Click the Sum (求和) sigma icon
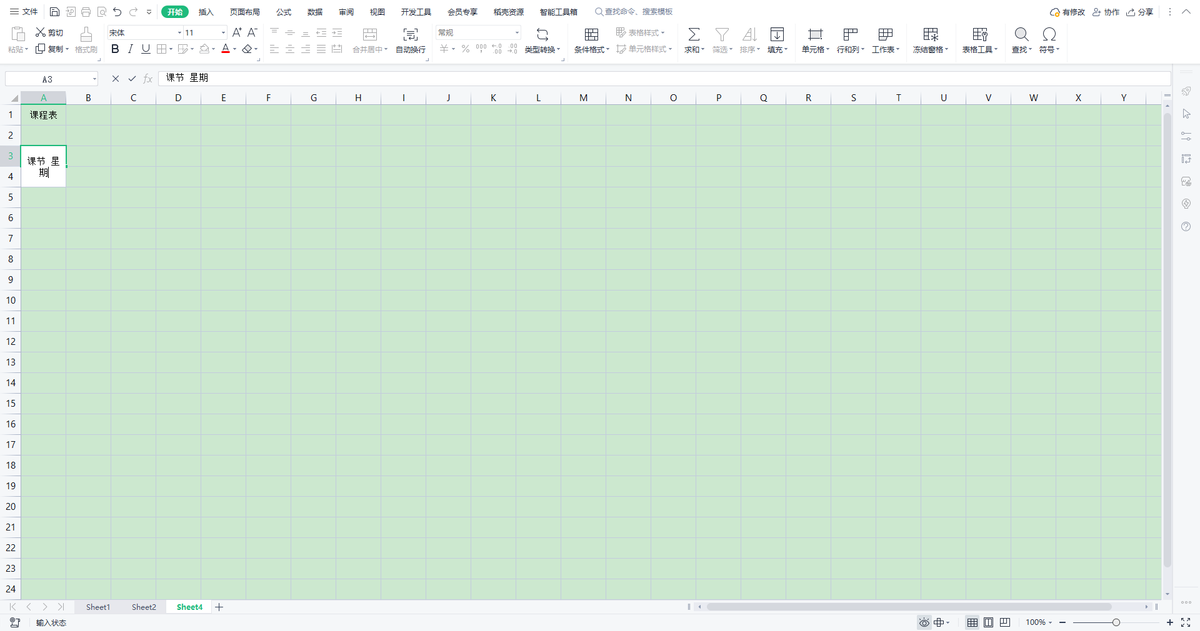Image resolution: width=1200 pixels, height=631 pixels. [x=693, y=34]
